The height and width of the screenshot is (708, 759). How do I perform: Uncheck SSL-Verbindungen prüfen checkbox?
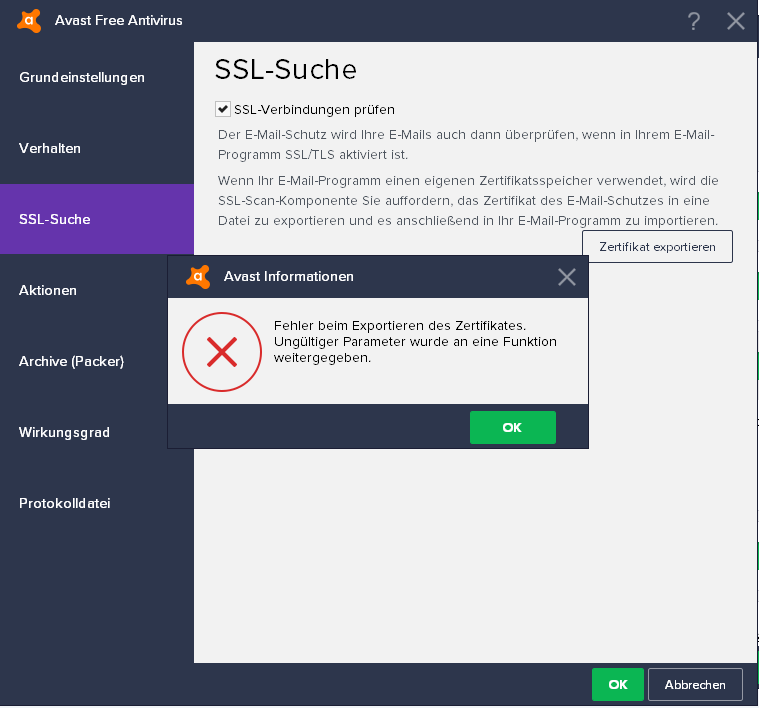tap(223, 109)
